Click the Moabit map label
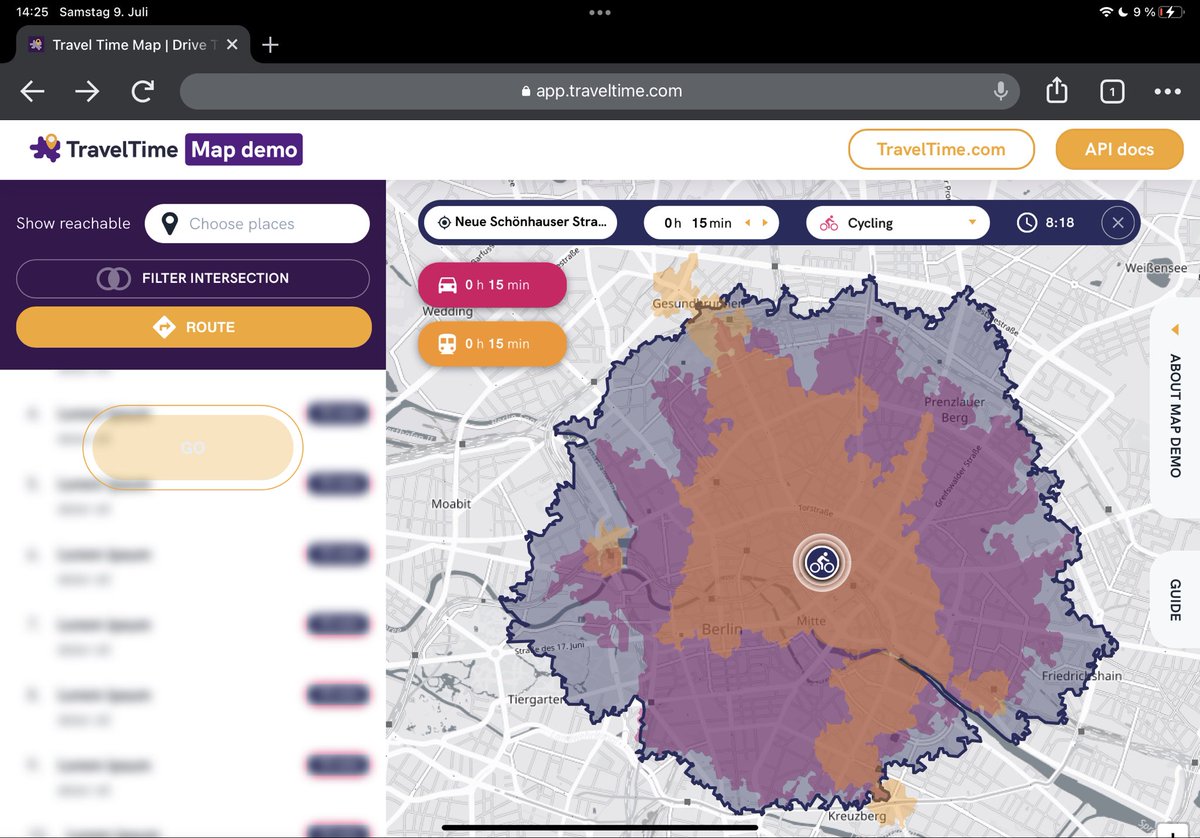This screenshot has width=1200, height=838. [x=450, y=504]
